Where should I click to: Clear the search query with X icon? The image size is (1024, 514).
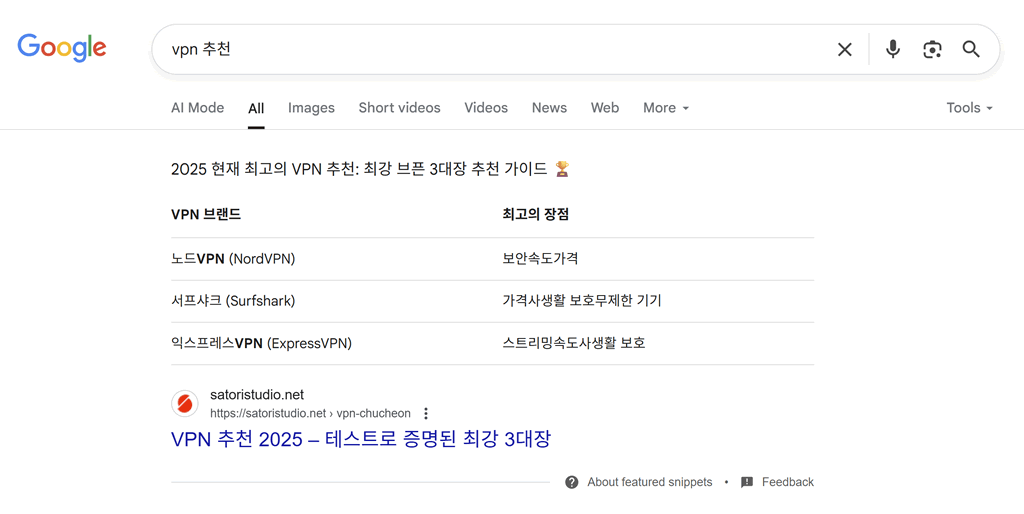click(844, 49)
